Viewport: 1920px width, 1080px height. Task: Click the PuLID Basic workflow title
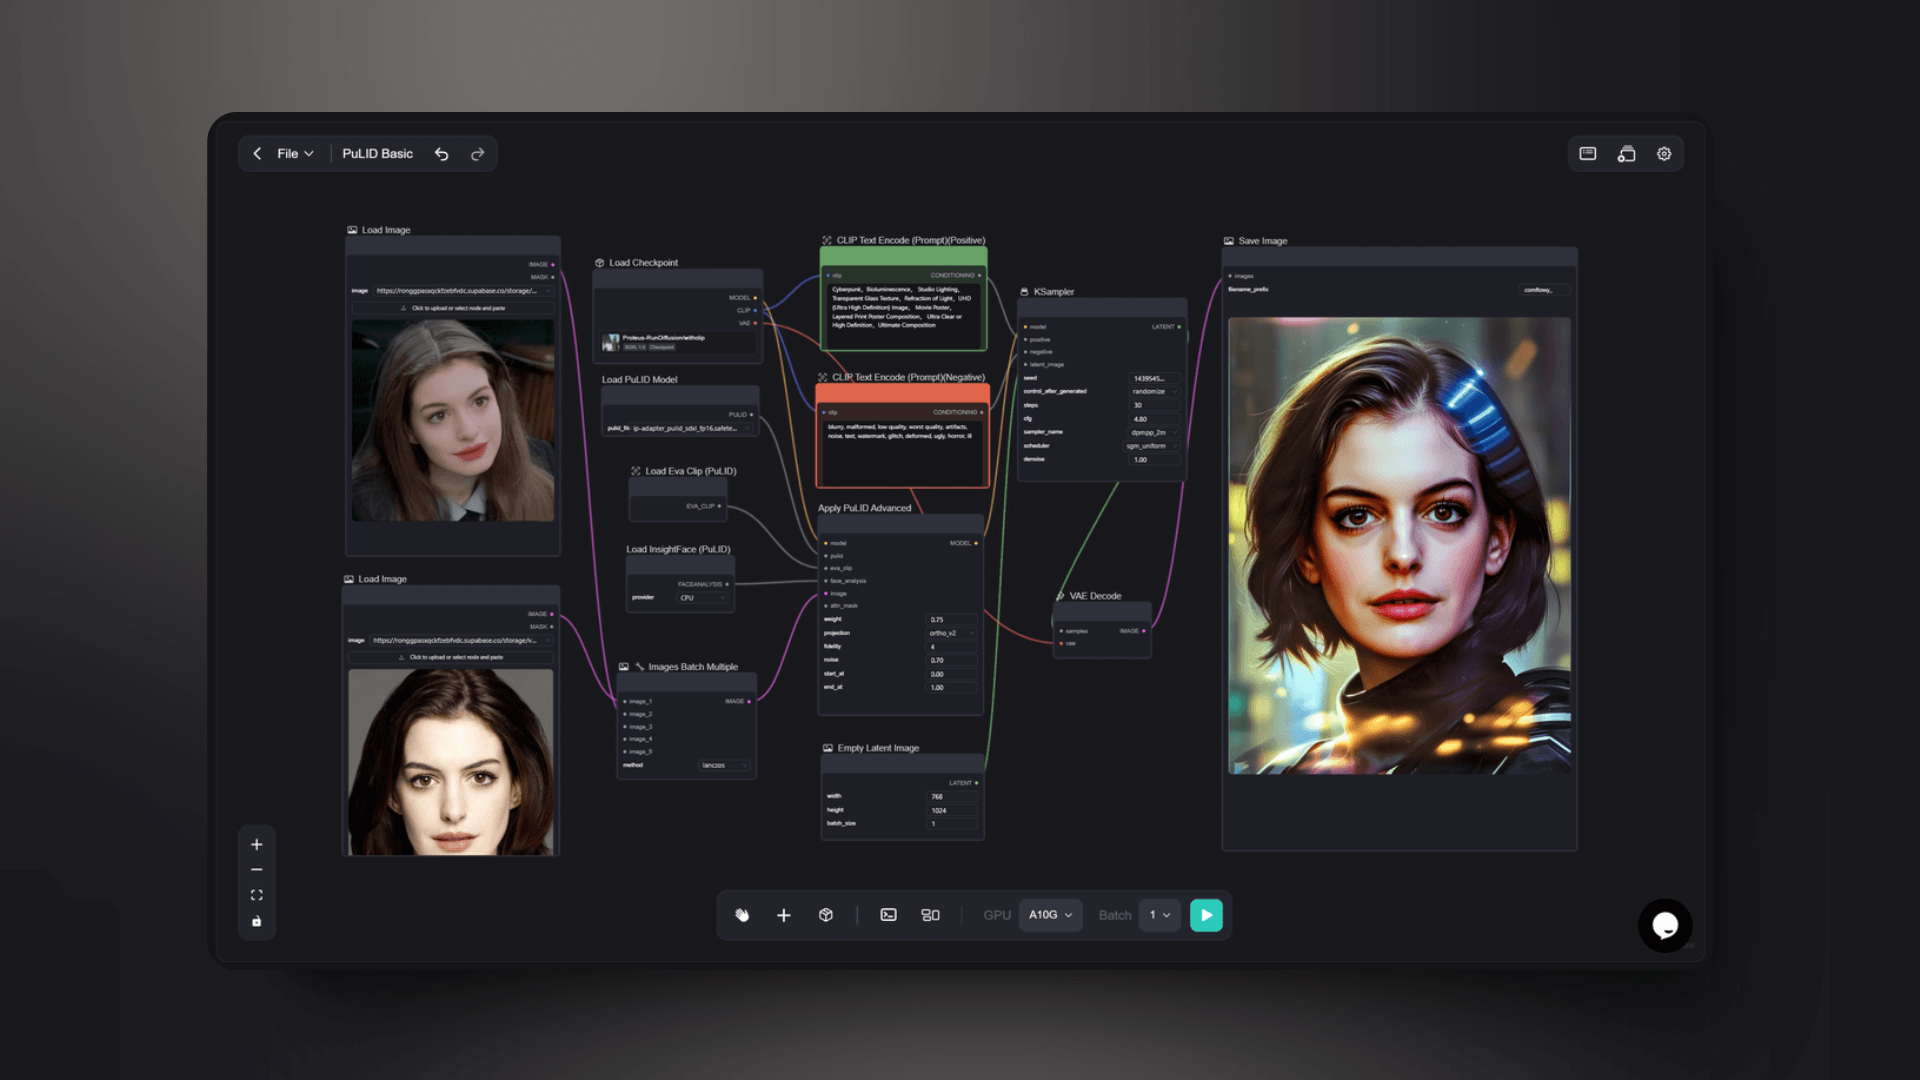[377, 154]
